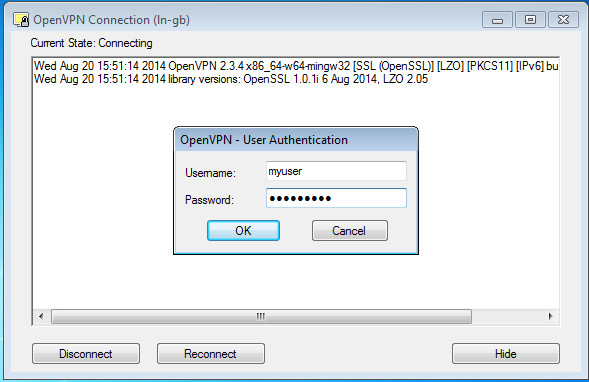Minimize the OpenVPN Connection window
The height and width of the screenshot is (382, 589).
(497, 20)
